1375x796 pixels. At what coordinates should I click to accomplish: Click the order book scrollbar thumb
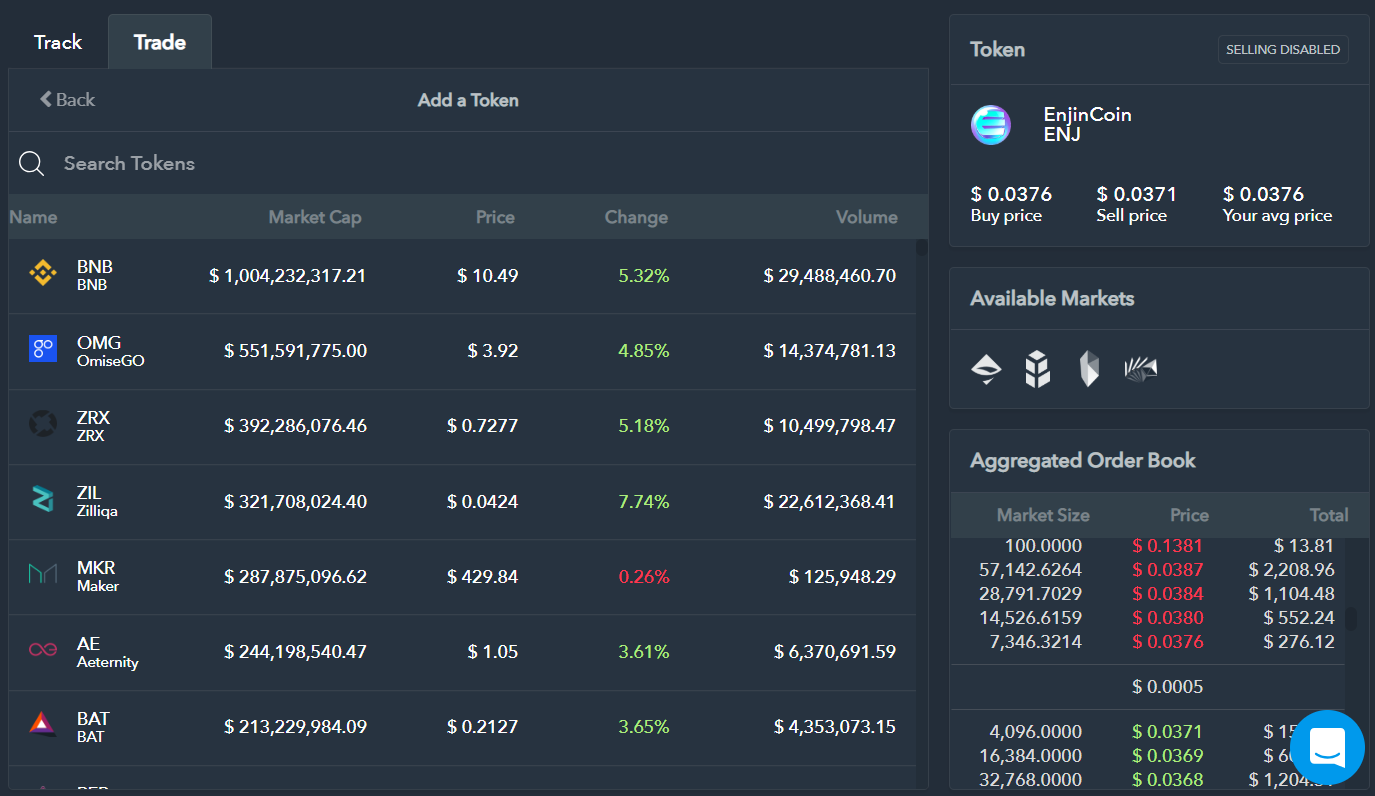tap(1351, 619)
